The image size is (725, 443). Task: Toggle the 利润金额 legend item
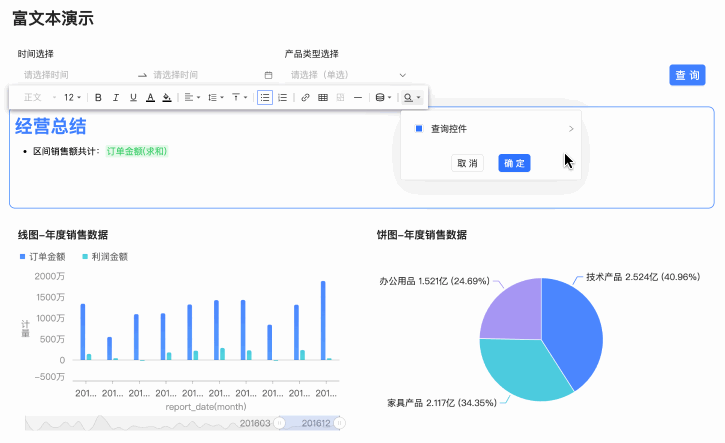105,257
